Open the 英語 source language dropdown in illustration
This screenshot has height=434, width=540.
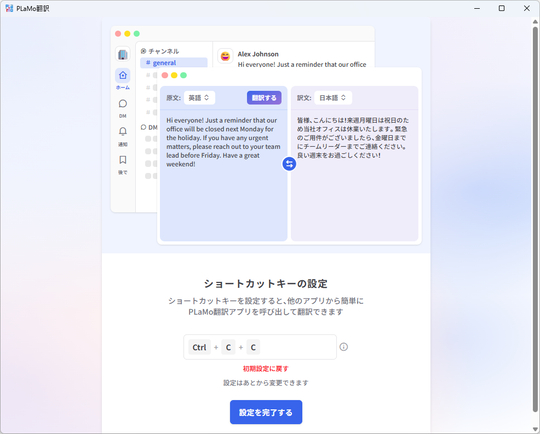pyautogui.click(x=199, y=98)
